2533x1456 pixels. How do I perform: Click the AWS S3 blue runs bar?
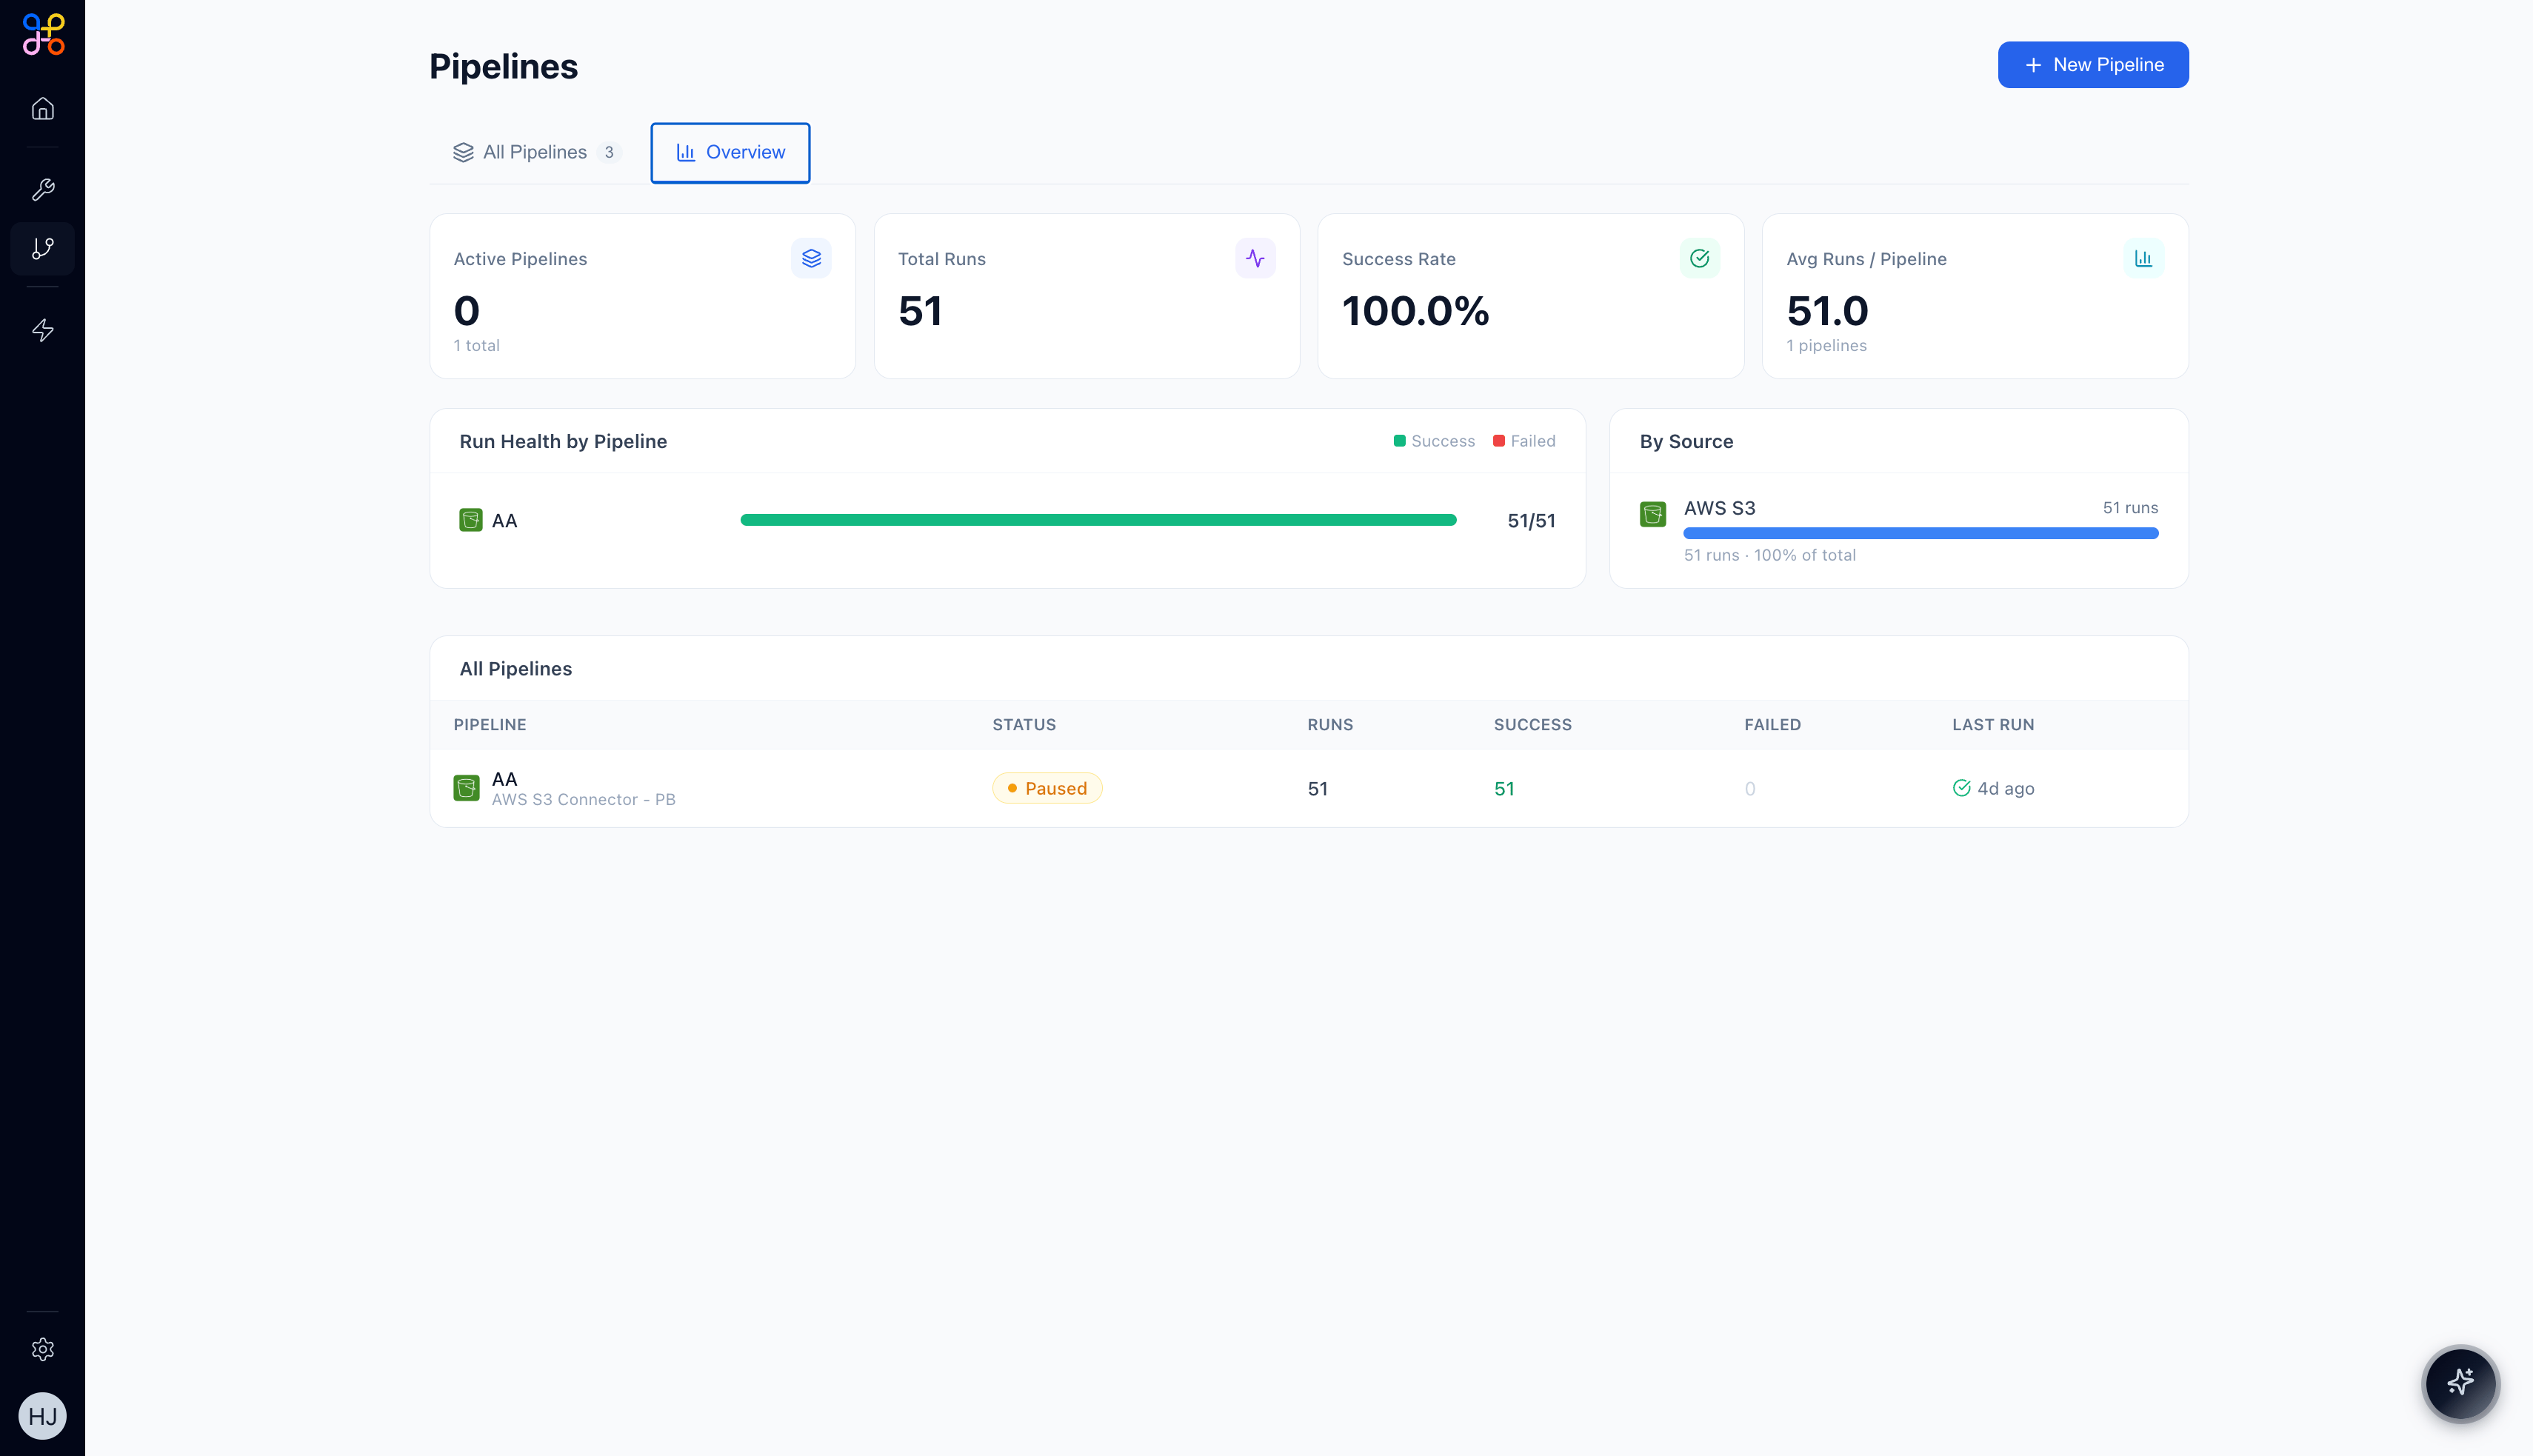click(1921, 533)
